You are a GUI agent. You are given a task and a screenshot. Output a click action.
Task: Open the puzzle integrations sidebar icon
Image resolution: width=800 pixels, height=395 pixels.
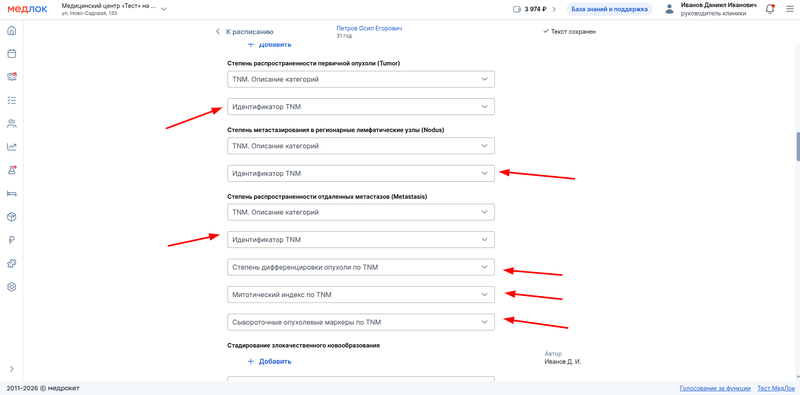[x=12, y=263]
